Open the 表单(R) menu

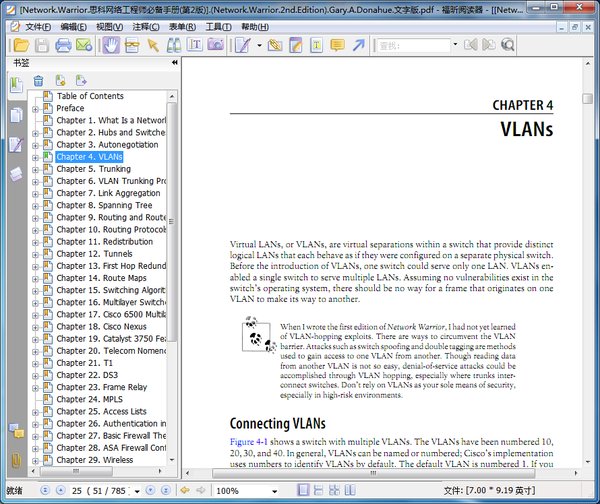pyautogui.click(x=183, y=27)
